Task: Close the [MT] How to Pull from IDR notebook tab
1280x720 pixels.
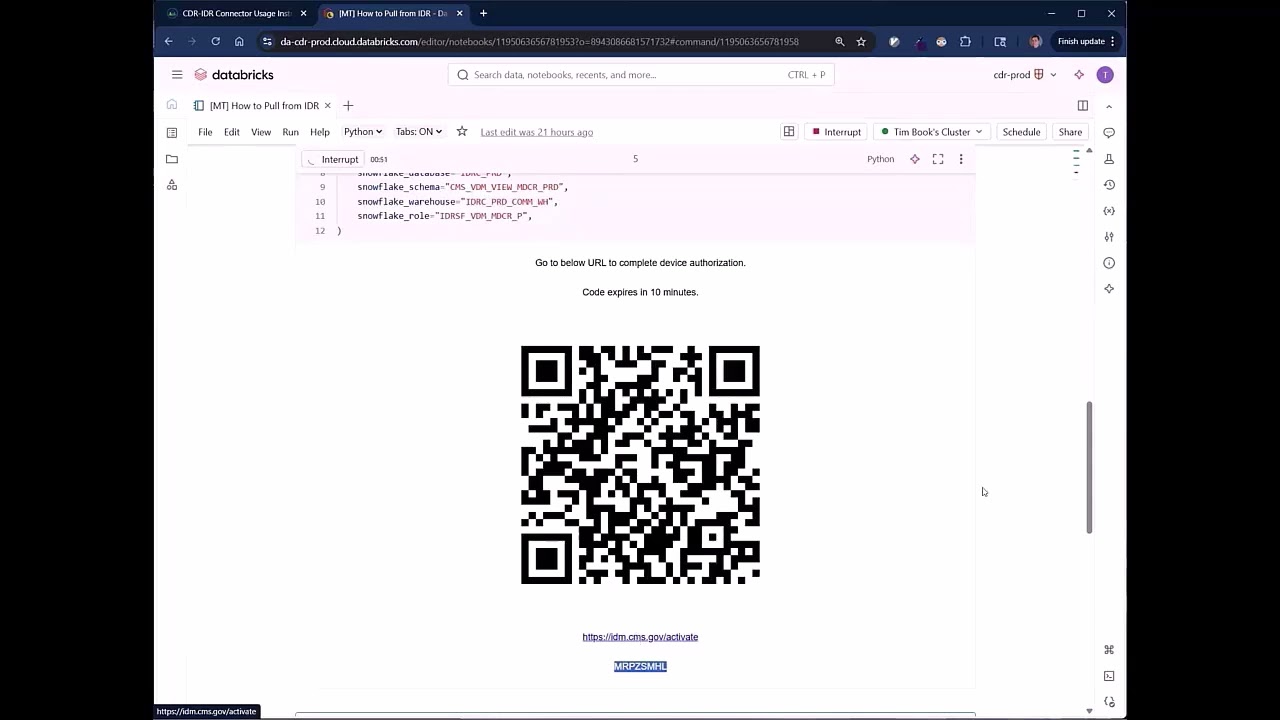Action: click(327, 105)
